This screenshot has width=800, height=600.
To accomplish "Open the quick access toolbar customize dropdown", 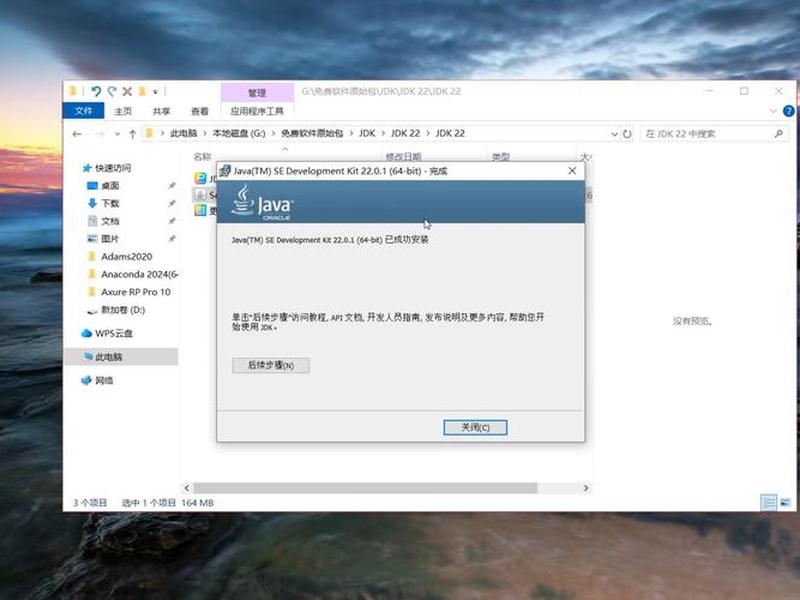I will [156, 92].
